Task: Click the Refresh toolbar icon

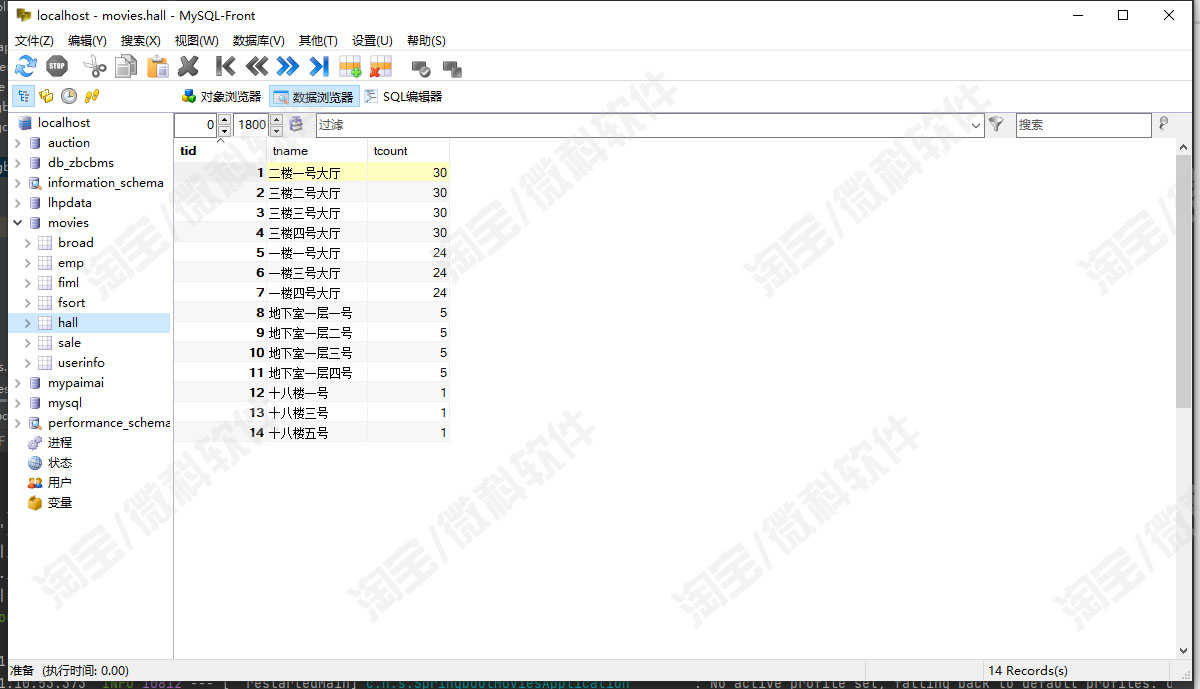Action: pos(25,67)
